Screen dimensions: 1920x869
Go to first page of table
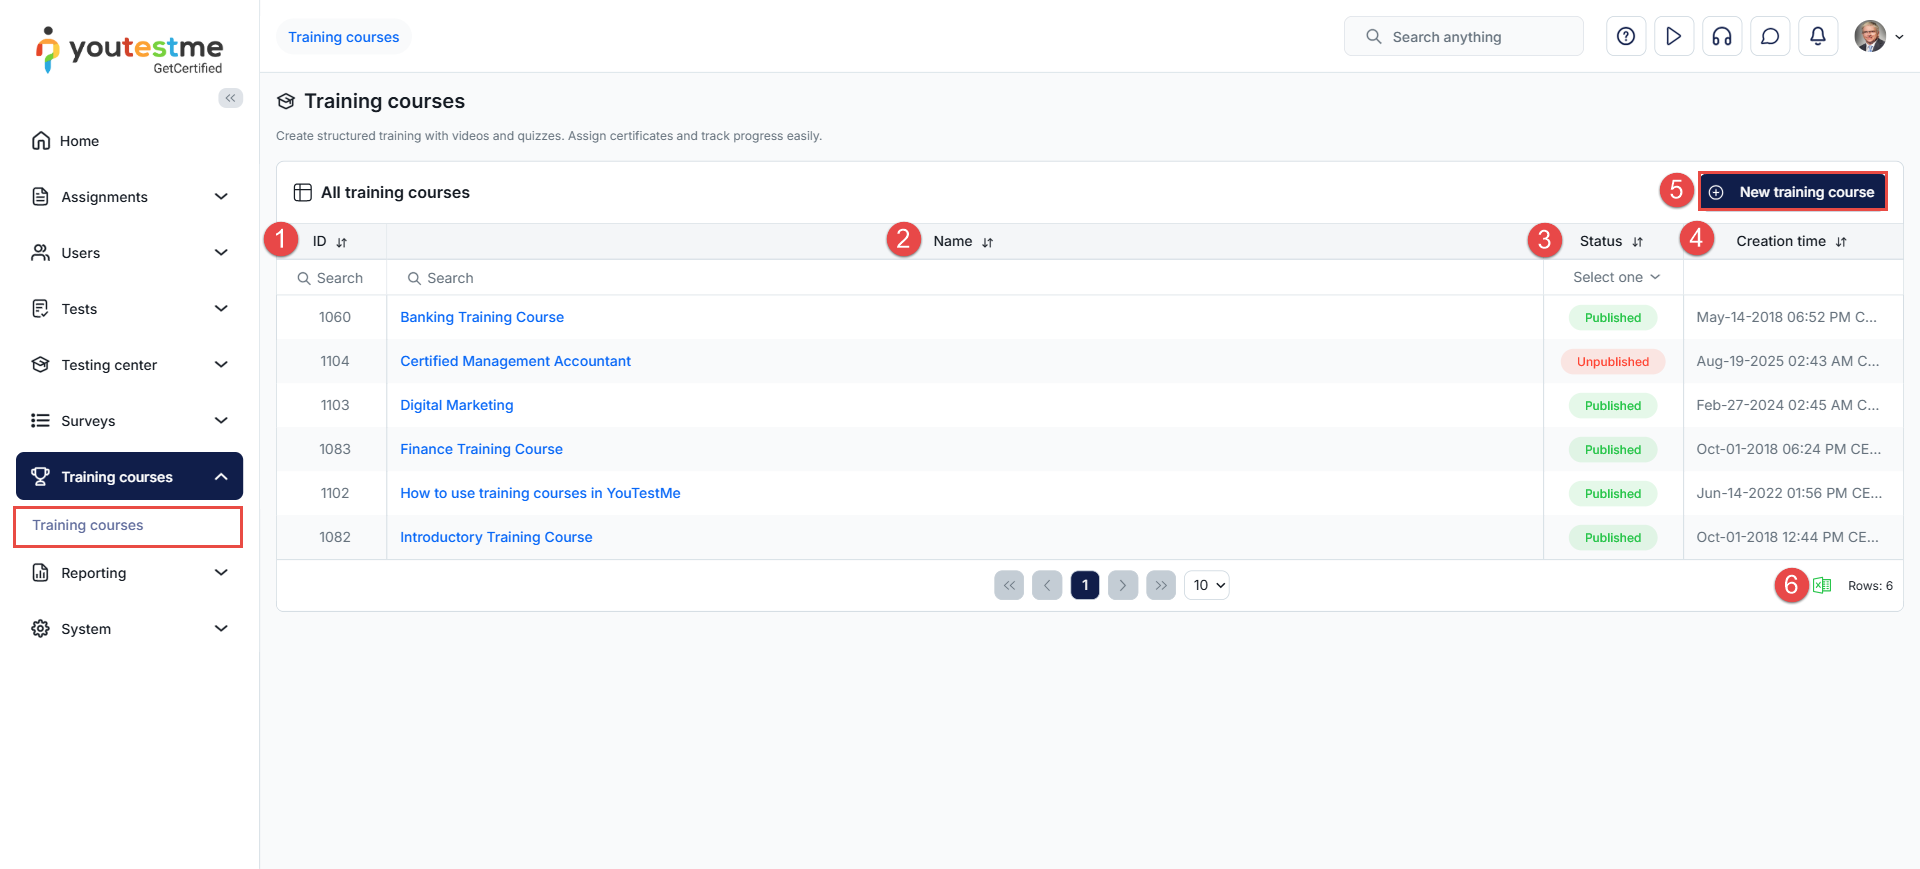coord(1009,585)
